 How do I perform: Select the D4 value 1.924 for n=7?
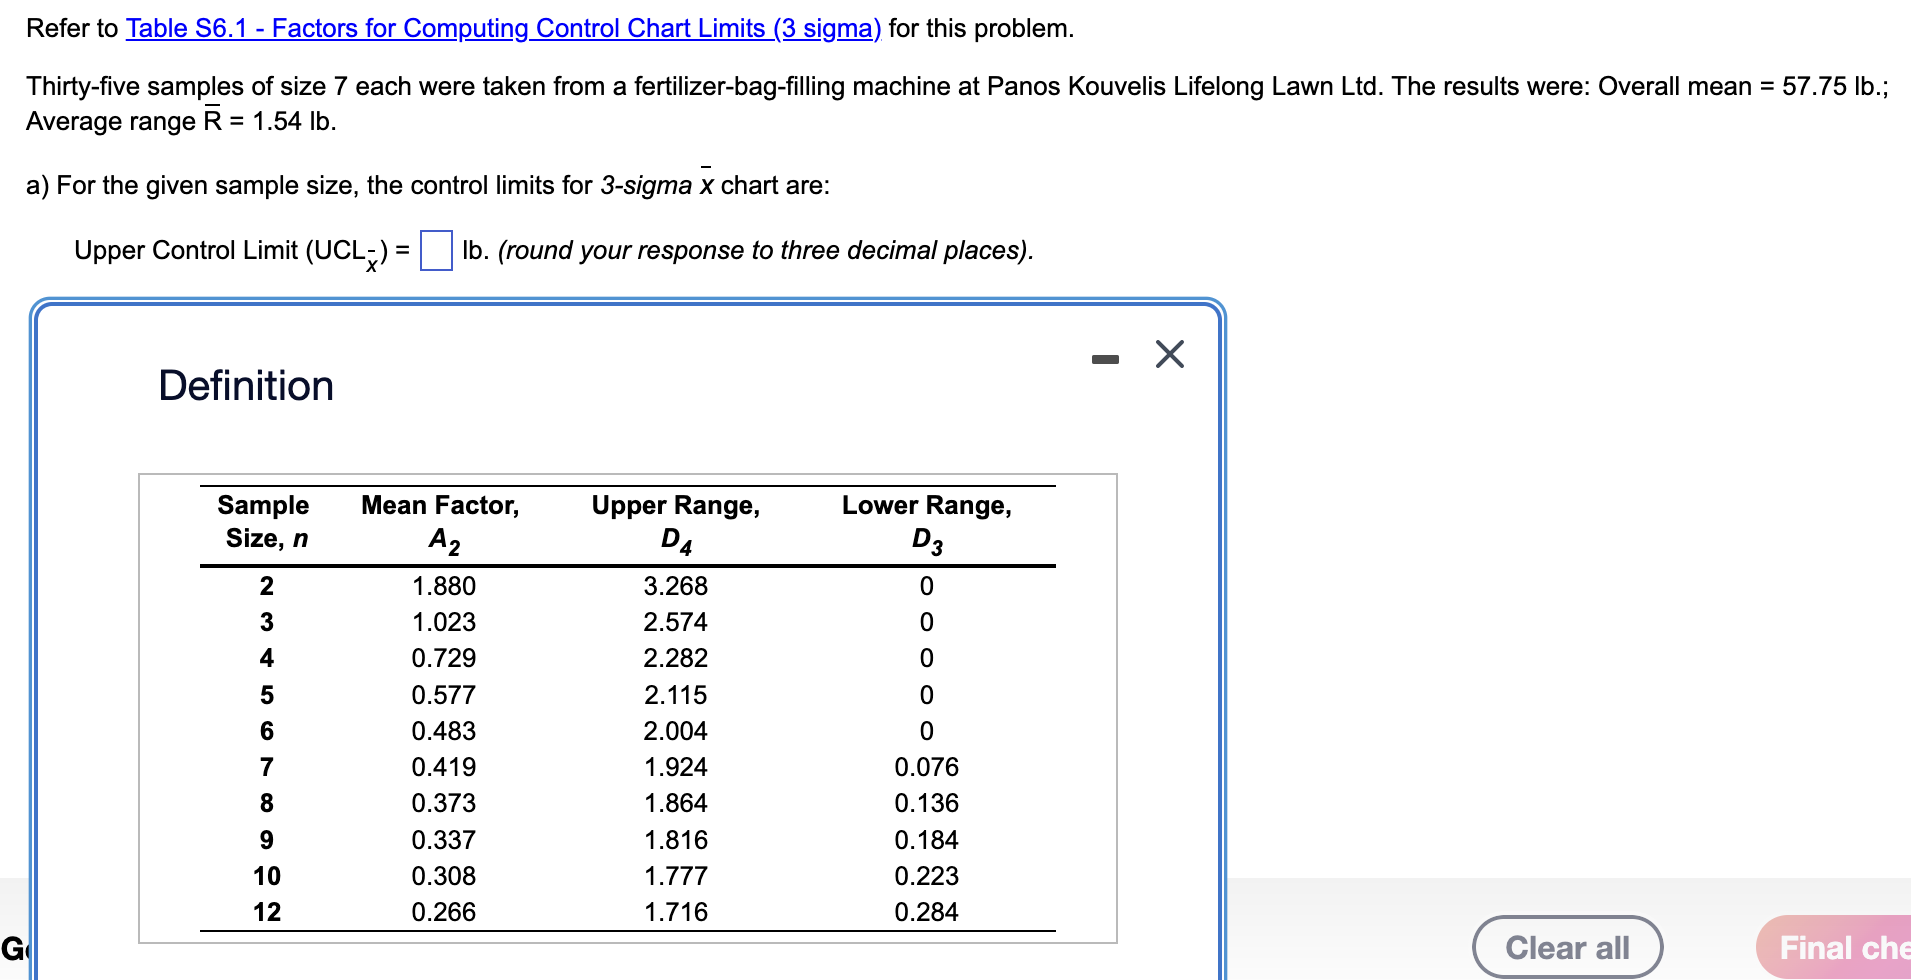[676, 767]
